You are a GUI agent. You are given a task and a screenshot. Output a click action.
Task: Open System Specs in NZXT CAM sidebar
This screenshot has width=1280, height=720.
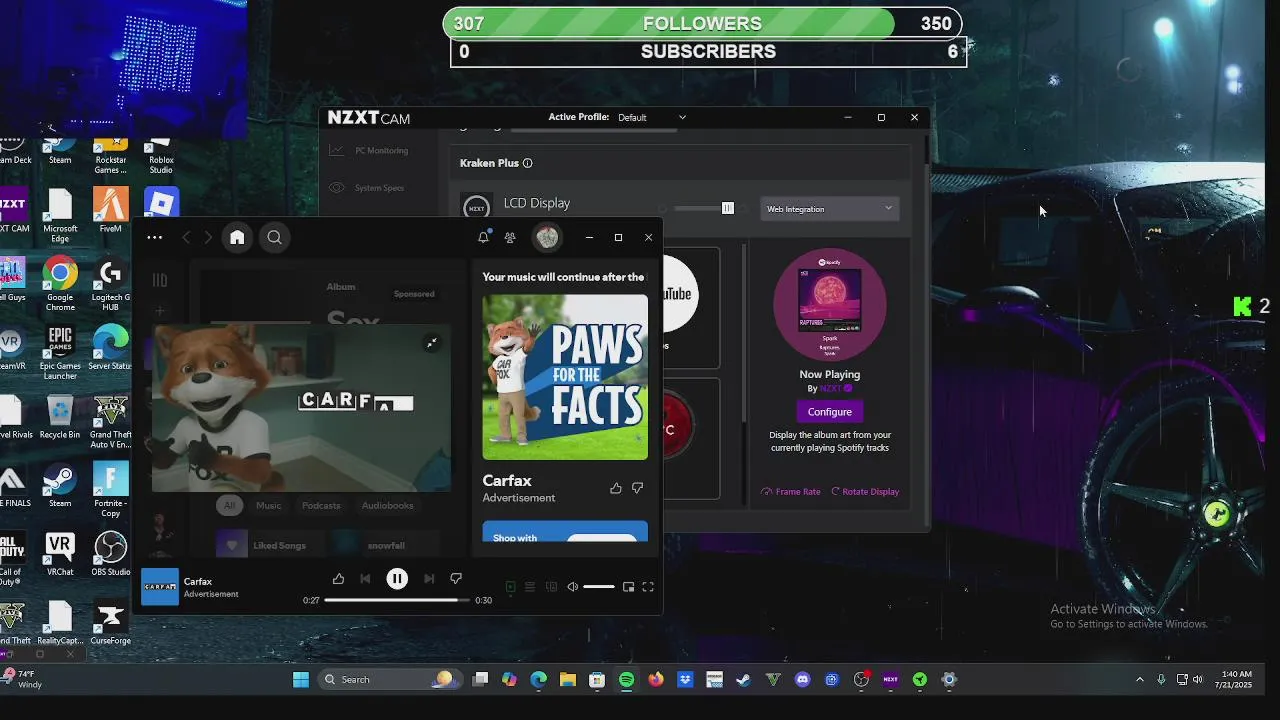tap(367, 188)
